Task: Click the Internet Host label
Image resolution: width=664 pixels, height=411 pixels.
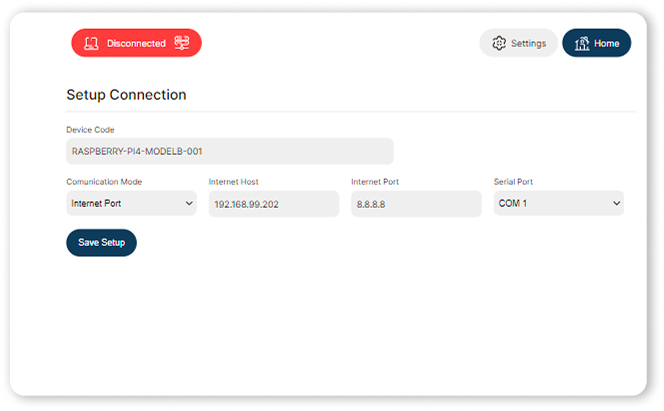Action: pyautogui.click(x=233, y=182)
